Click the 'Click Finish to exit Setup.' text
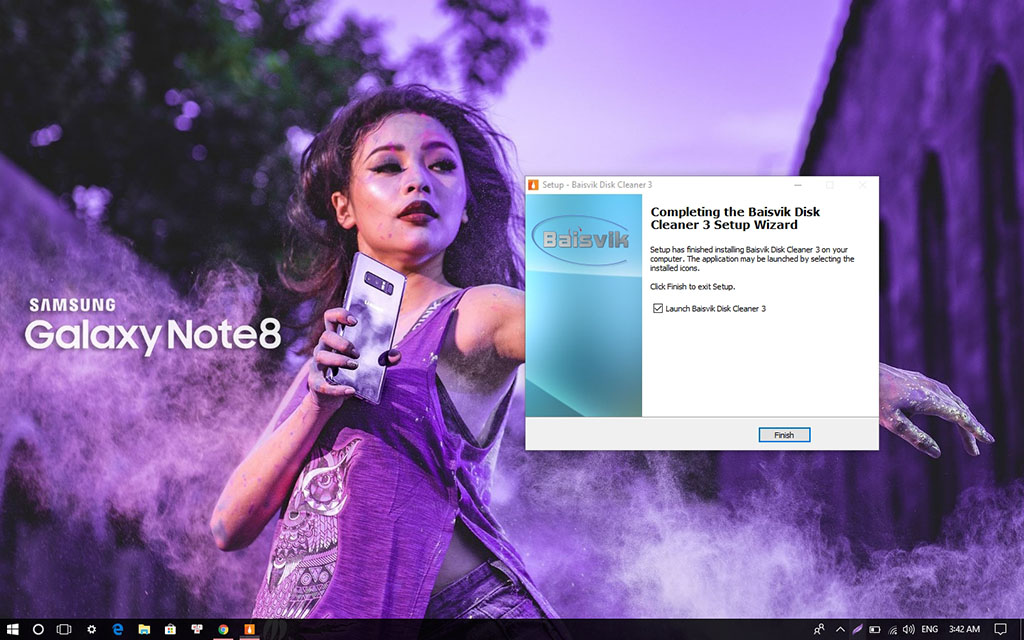 click(692, 287)
